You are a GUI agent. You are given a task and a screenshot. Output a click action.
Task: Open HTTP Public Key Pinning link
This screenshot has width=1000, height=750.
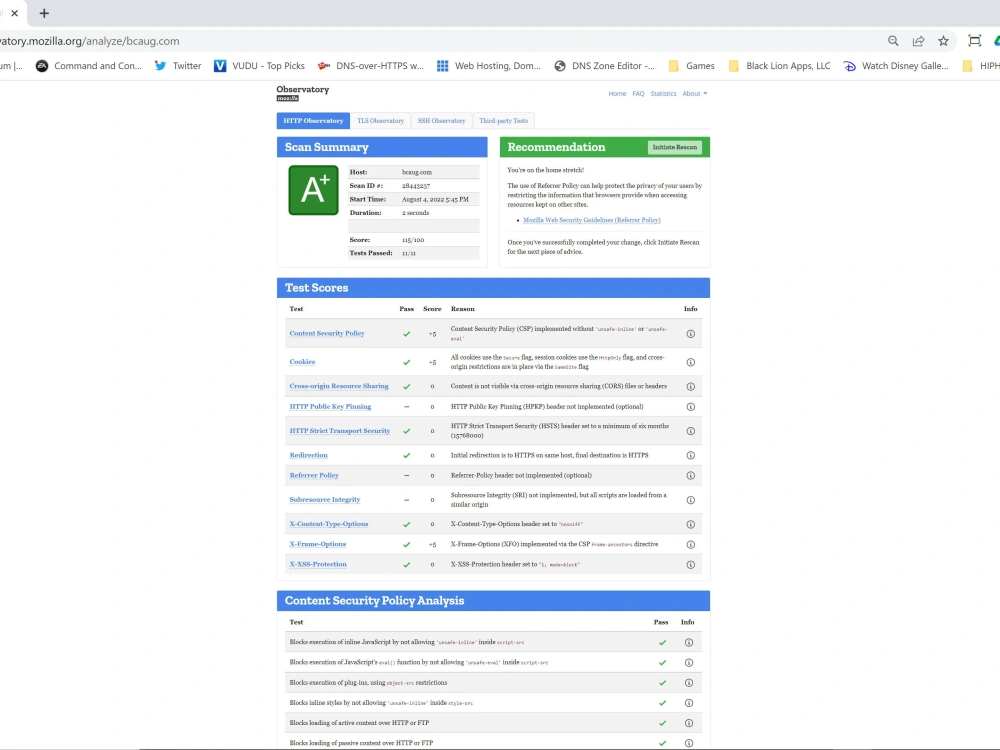click(x=330, y=406)
